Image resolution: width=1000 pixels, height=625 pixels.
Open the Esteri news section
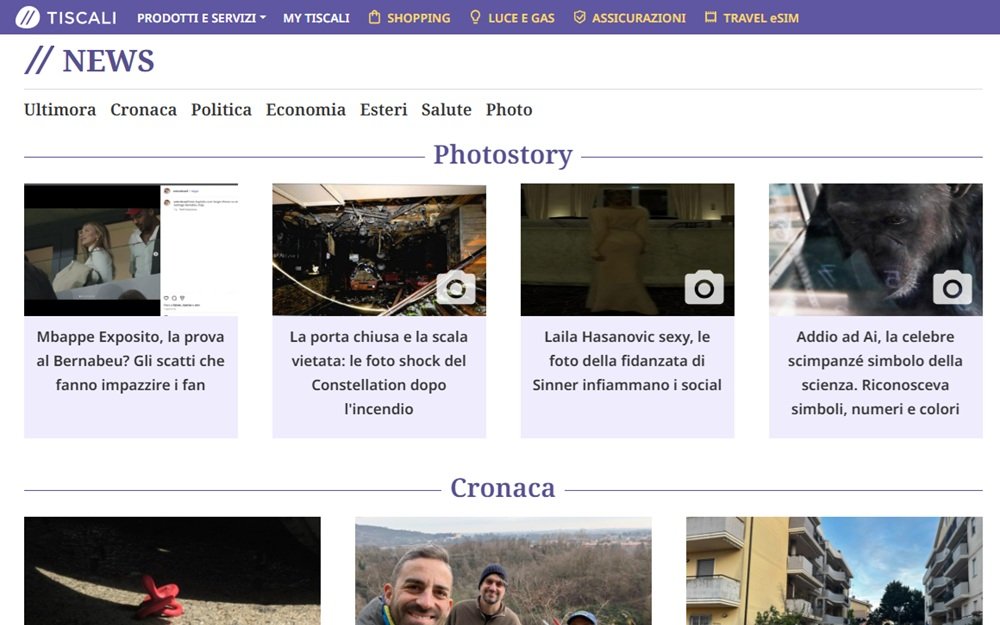coord(384,110)
